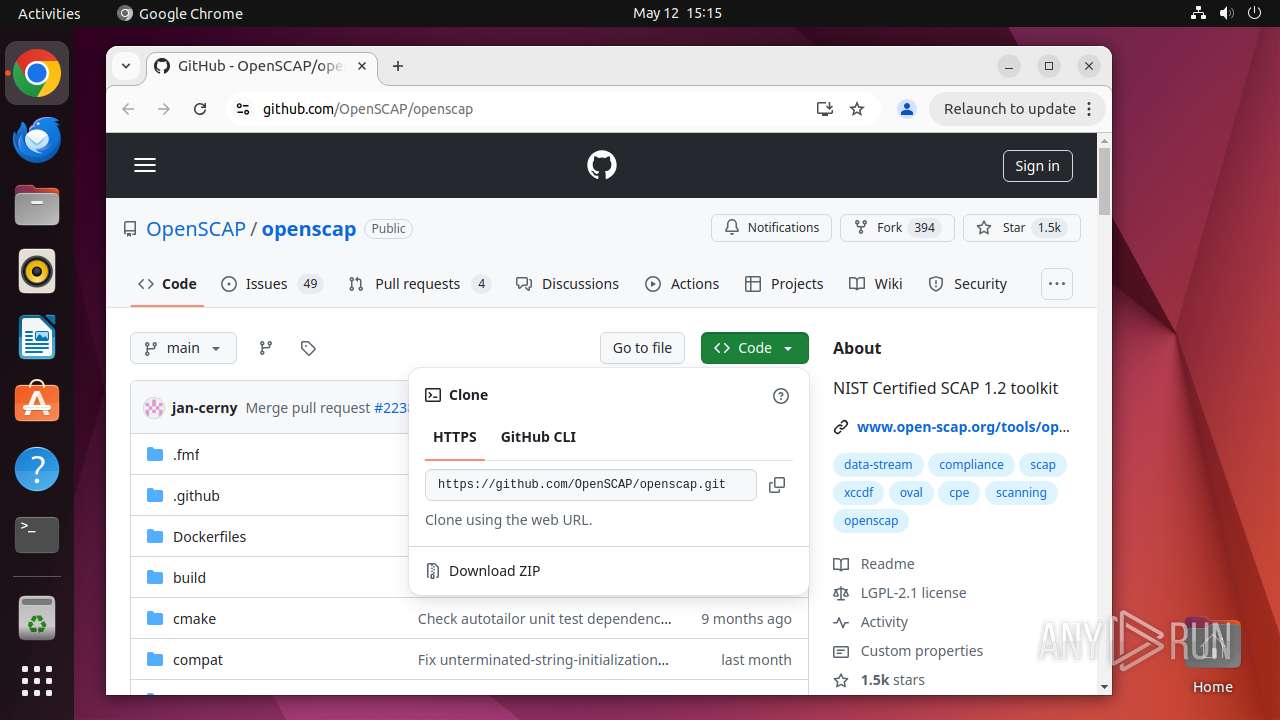Open the Projects tab

[x=784, y=284]
